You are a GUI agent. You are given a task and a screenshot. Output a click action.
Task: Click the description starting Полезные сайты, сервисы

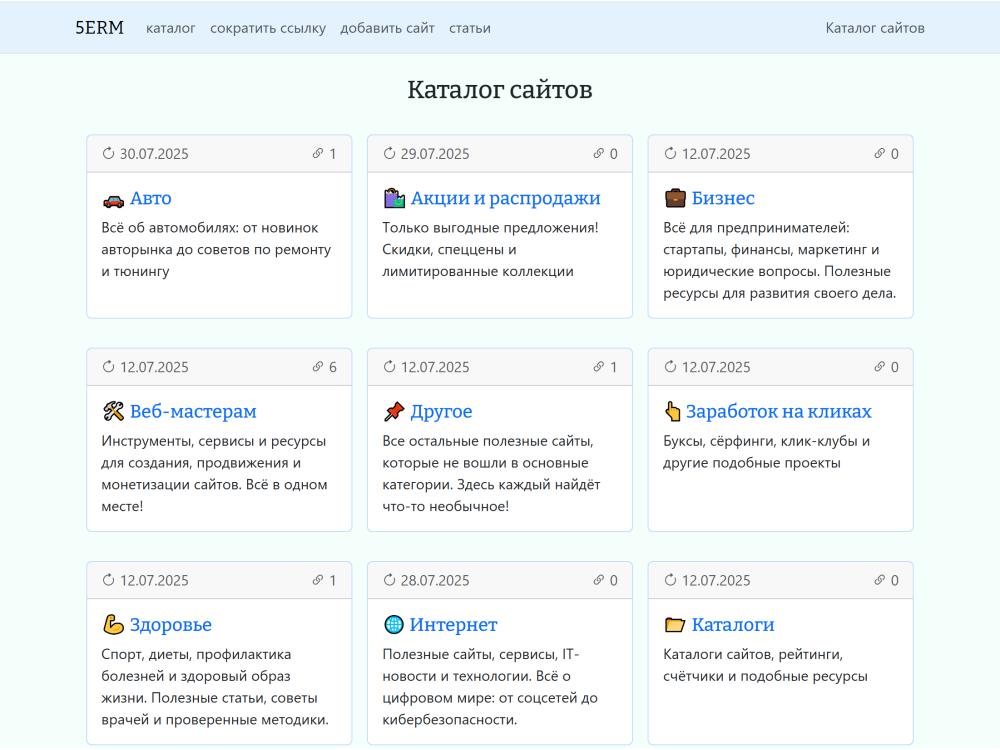pos(490,686)
